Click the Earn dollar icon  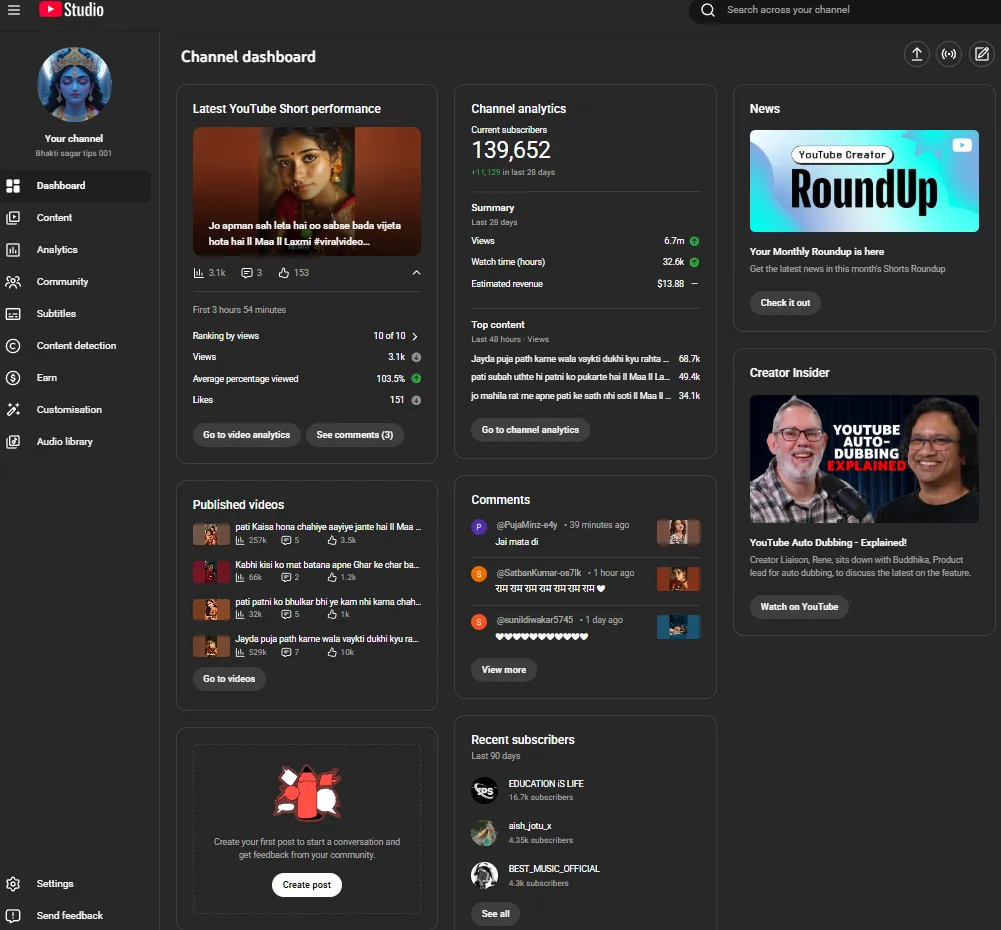pos(13,377)
